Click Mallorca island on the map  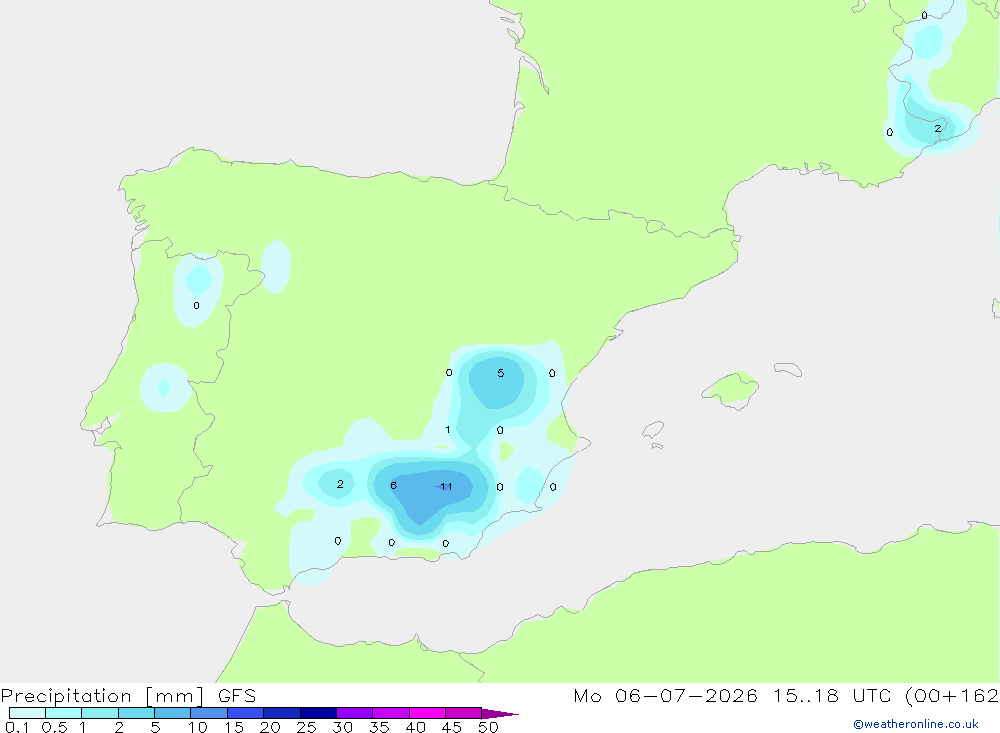(x=732, y=389)
